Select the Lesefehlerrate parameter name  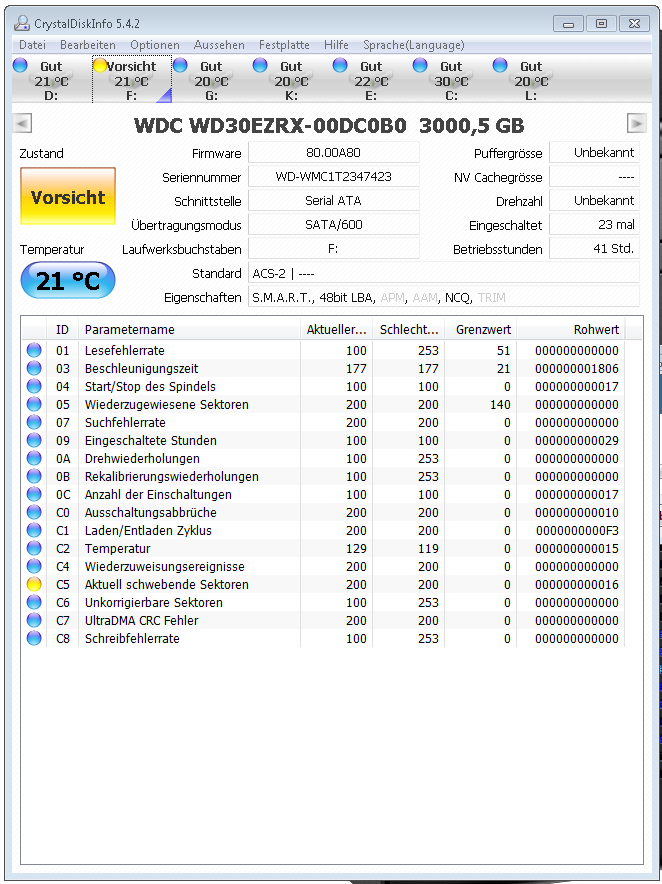(125, 350)
